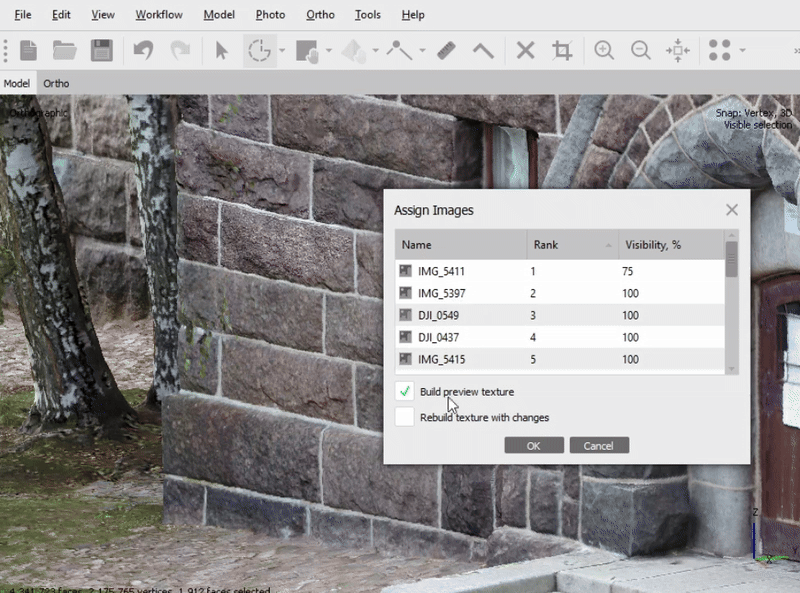This screenshot has height=593, width=800.
Task: Delete selection with the X icon
Action: click(526, 51)
